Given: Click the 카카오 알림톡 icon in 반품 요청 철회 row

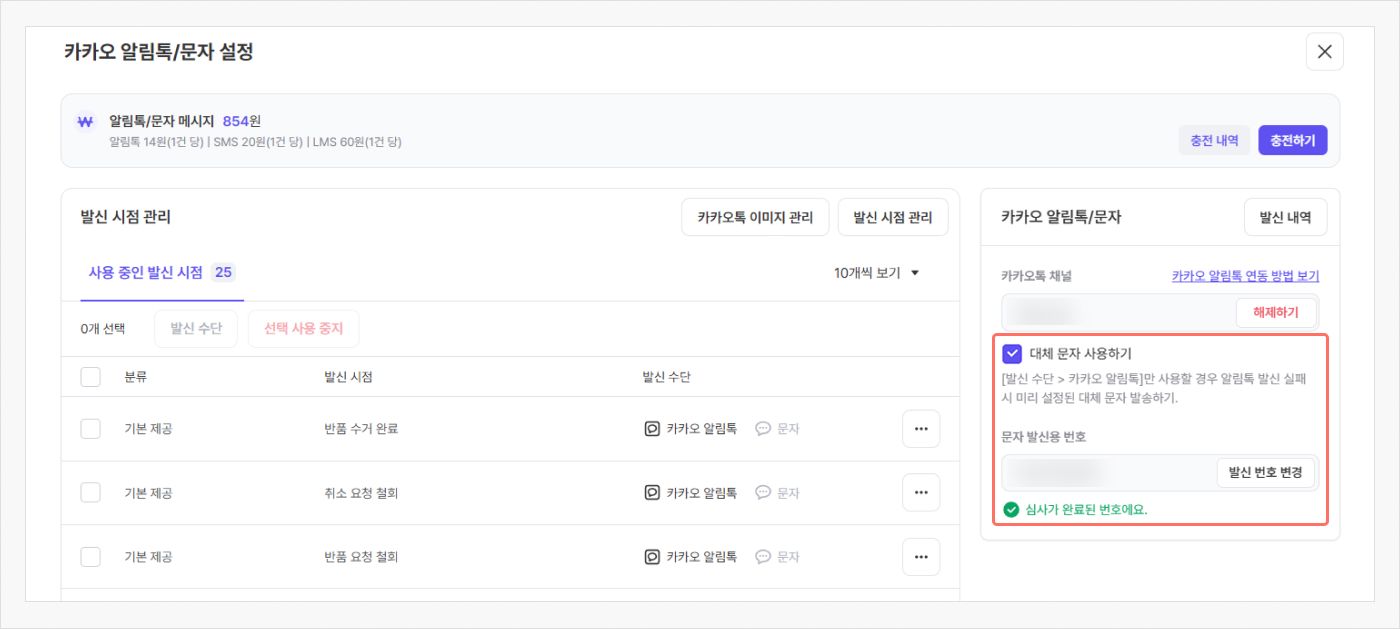Looking at the screenshot, I should (x=652, y=556).
